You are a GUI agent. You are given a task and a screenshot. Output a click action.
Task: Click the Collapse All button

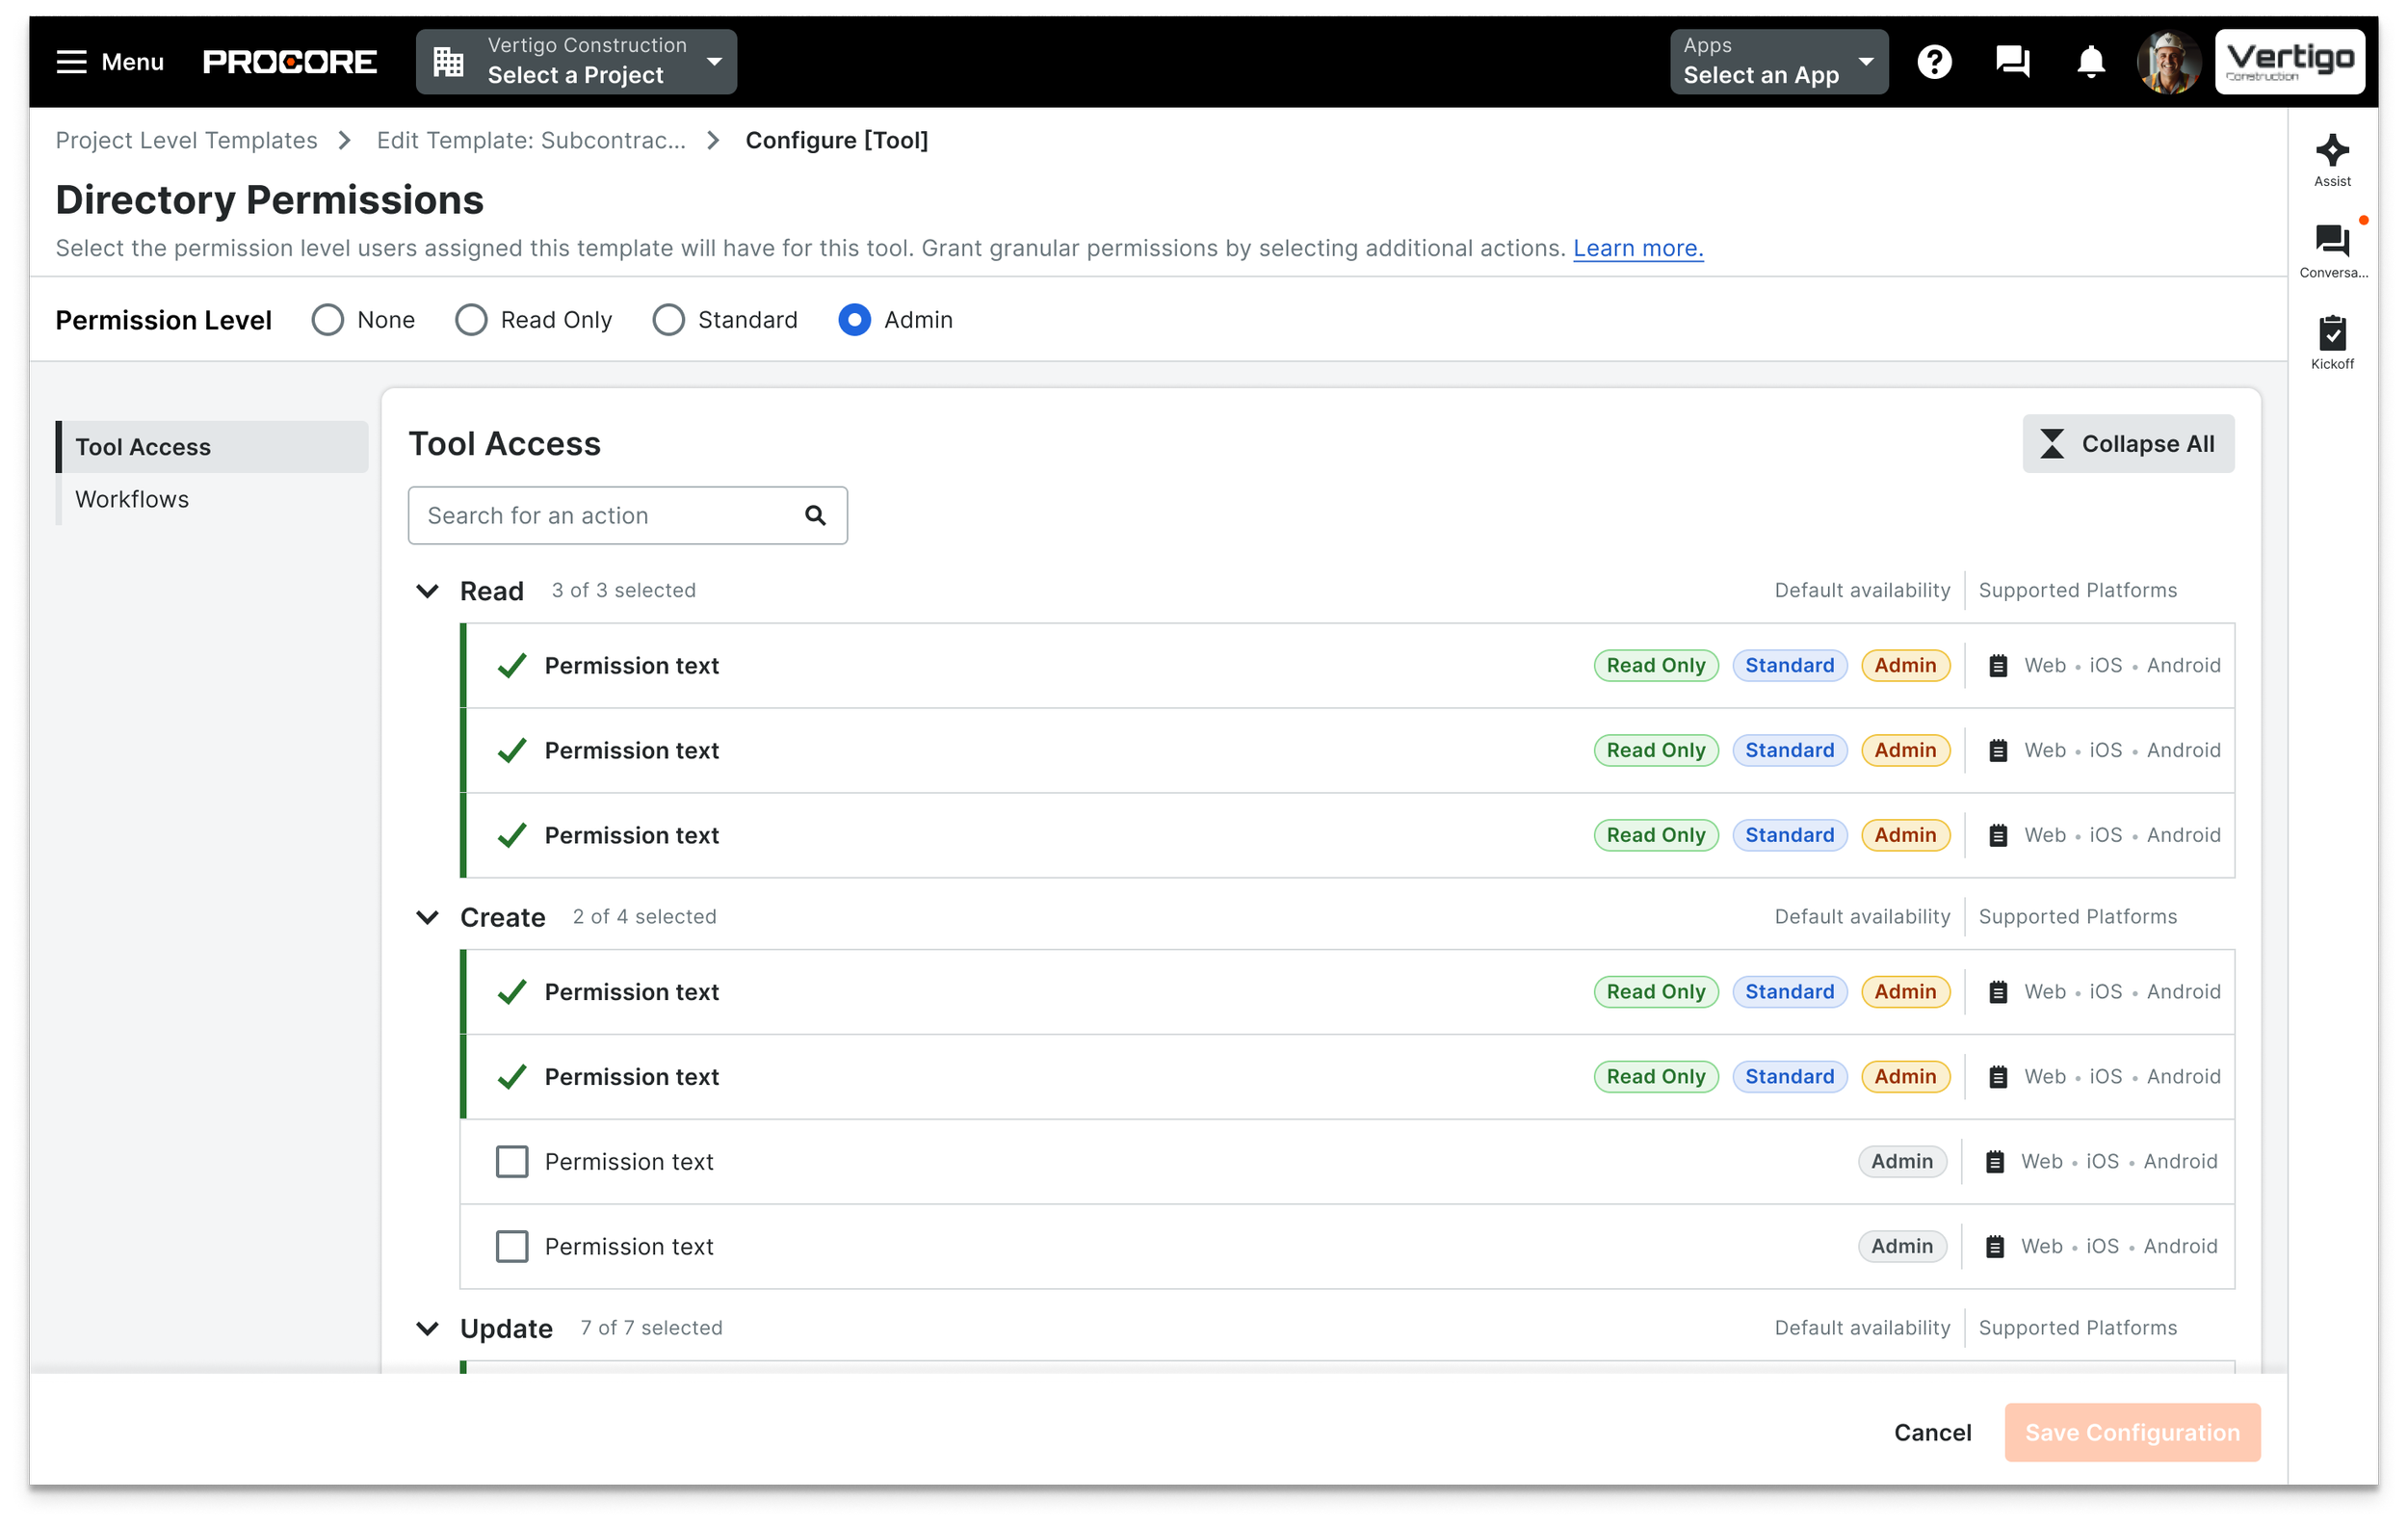[x=2127, y=444]
